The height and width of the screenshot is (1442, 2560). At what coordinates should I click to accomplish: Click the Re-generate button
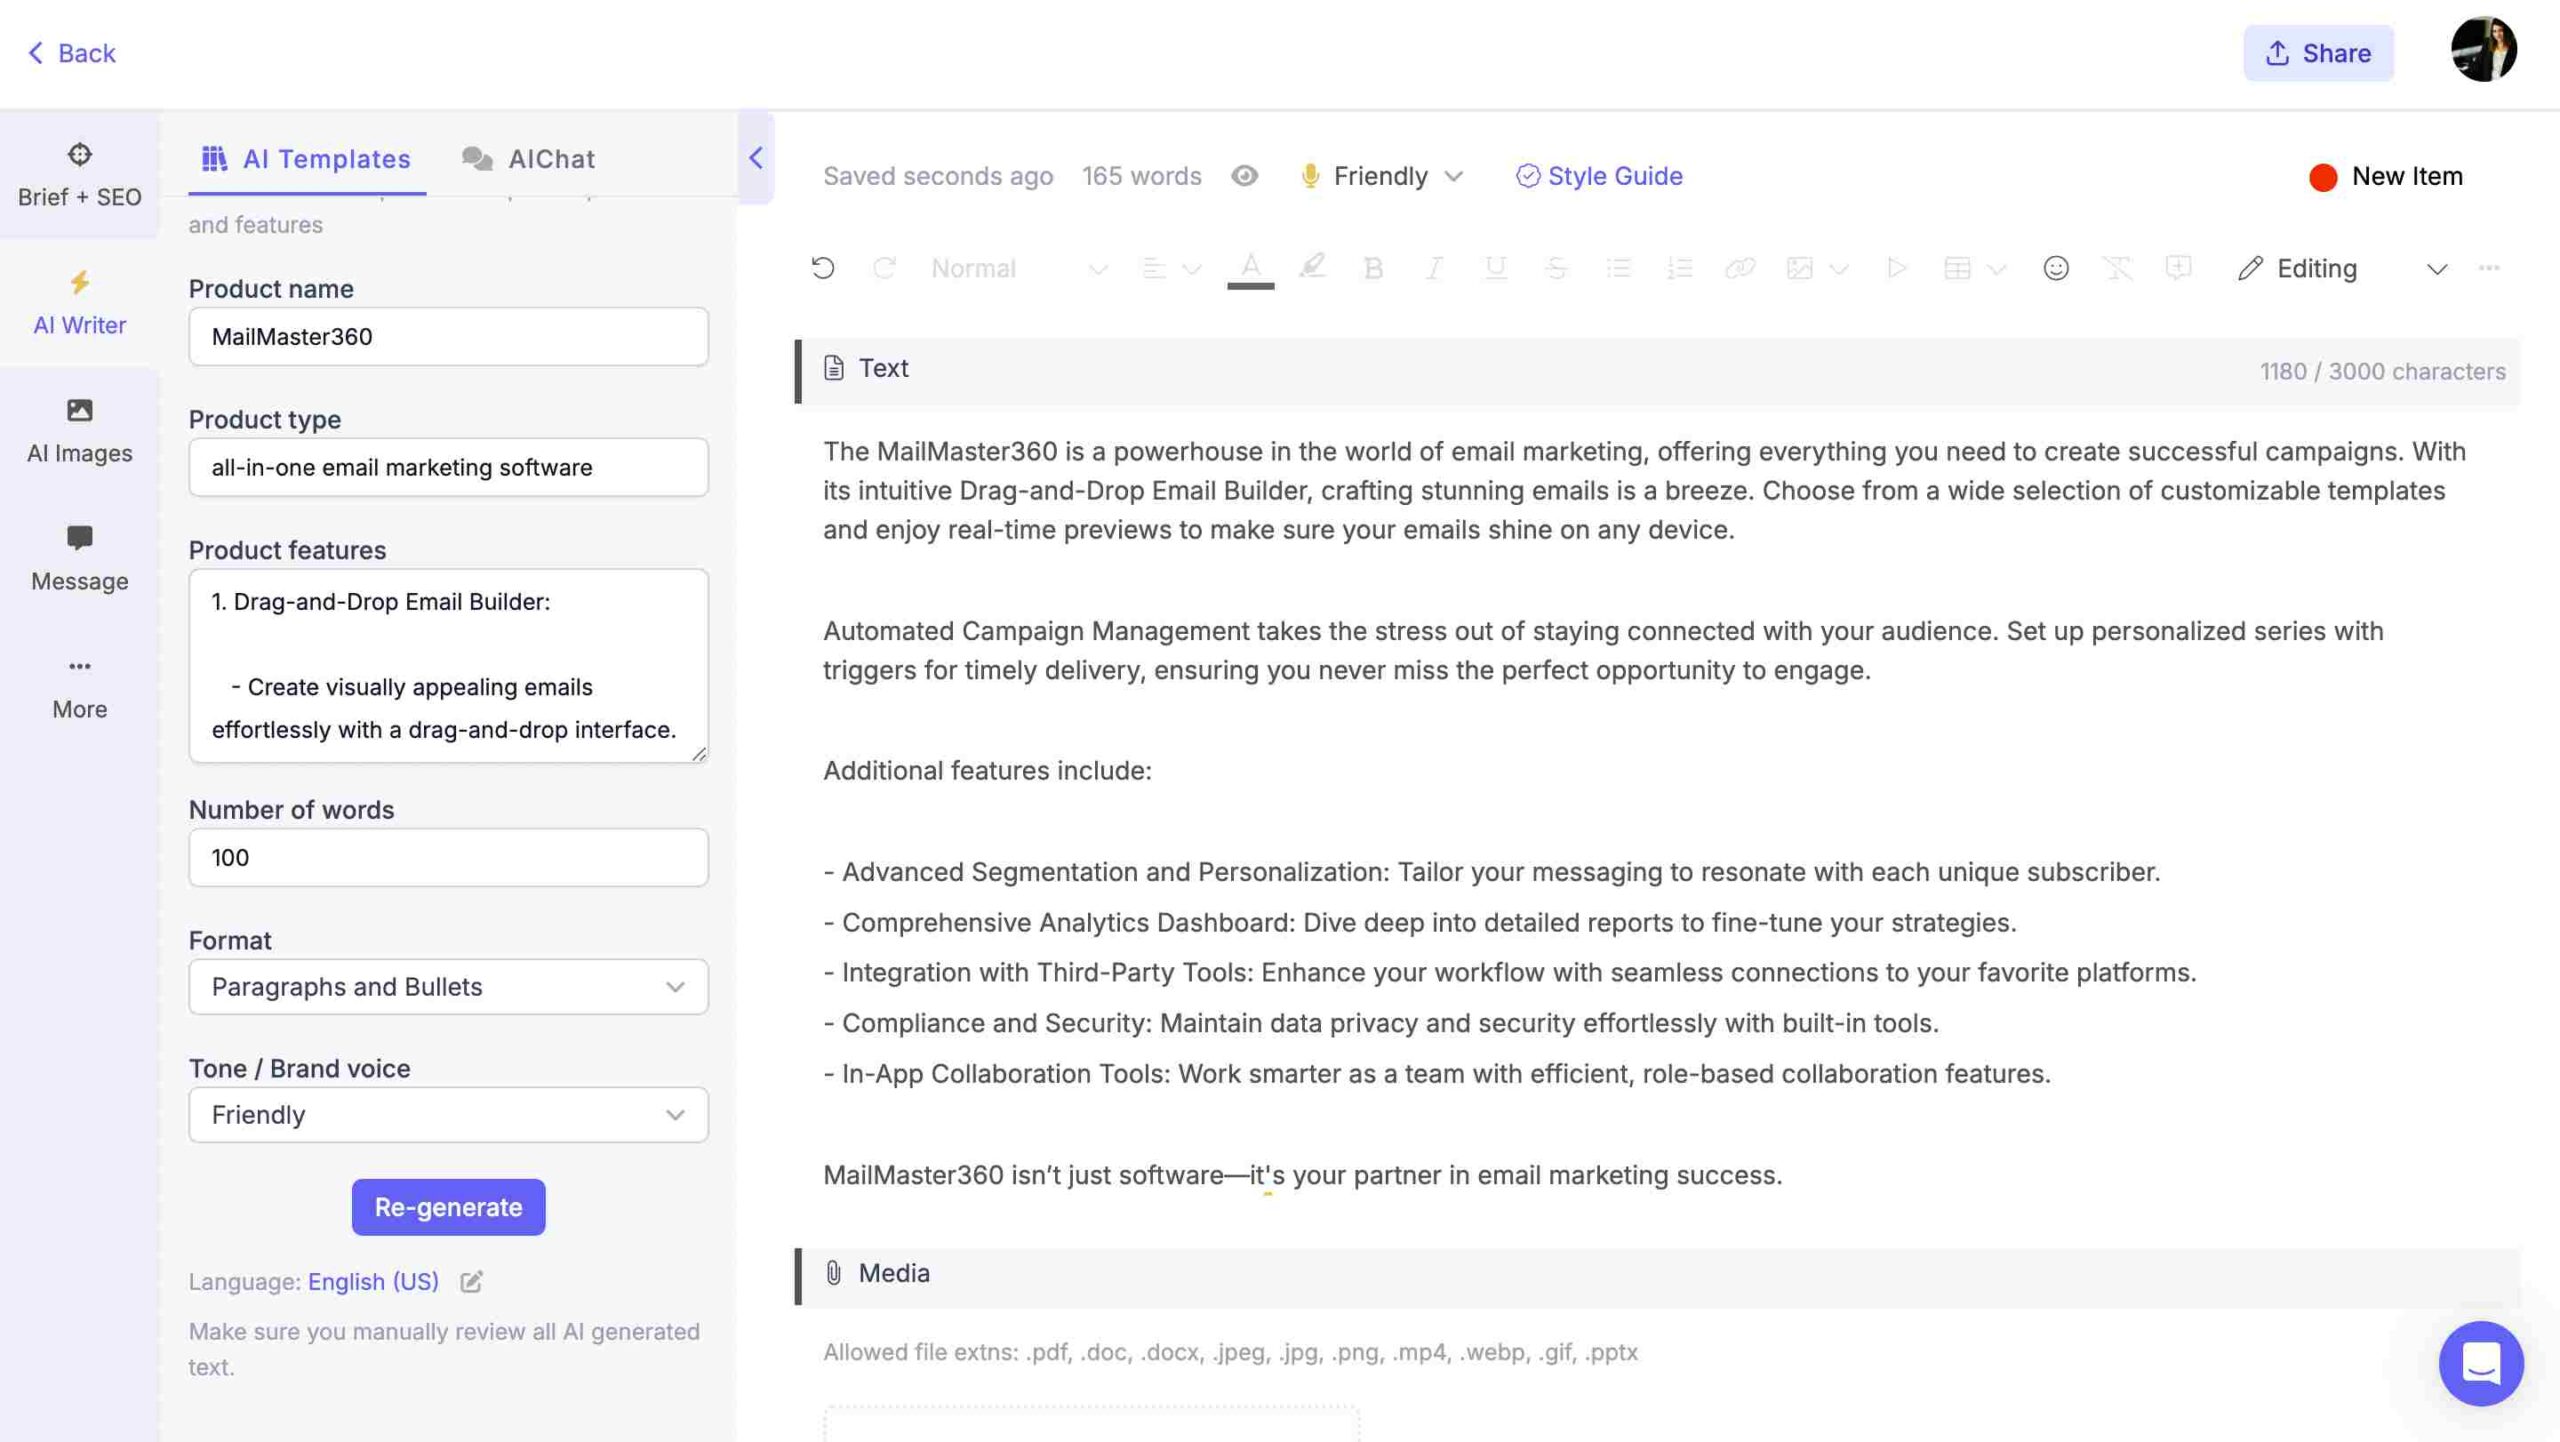(x=448, y=1206)
